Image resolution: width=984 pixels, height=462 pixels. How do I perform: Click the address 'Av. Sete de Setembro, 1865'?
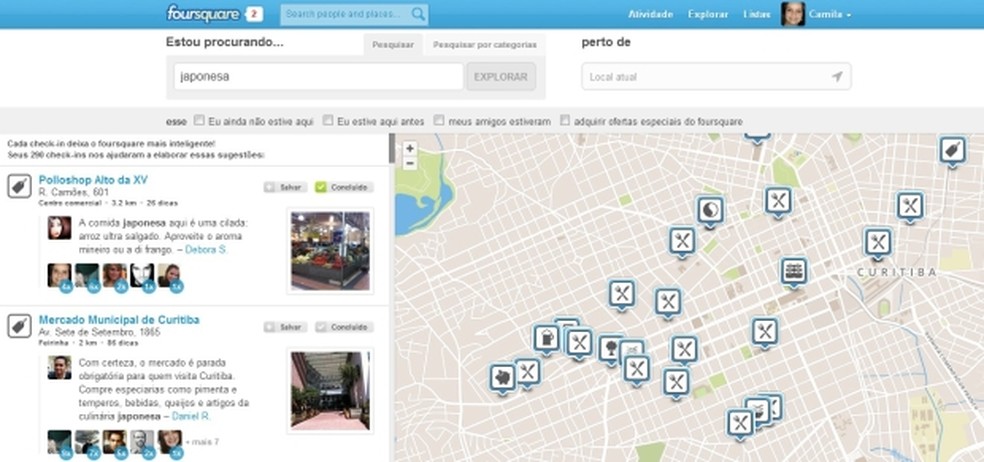pyautogui.click(x=99, y=332)
